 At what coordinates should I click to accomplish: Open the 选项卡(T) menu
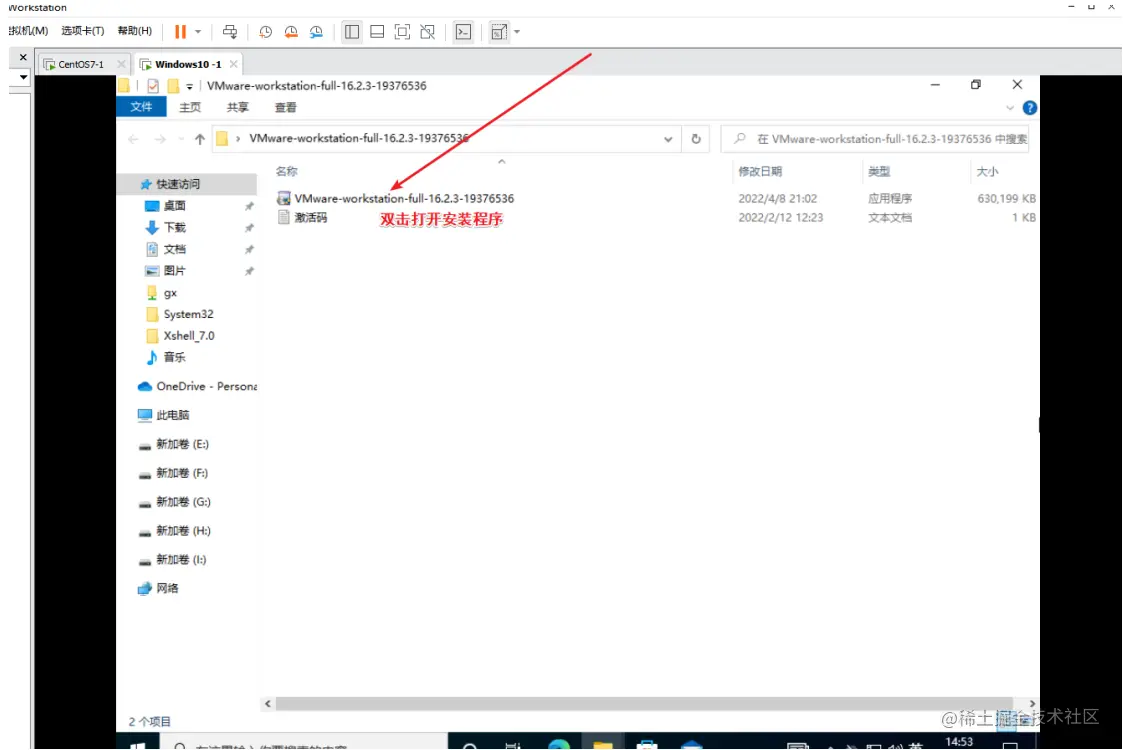(82, 31)
